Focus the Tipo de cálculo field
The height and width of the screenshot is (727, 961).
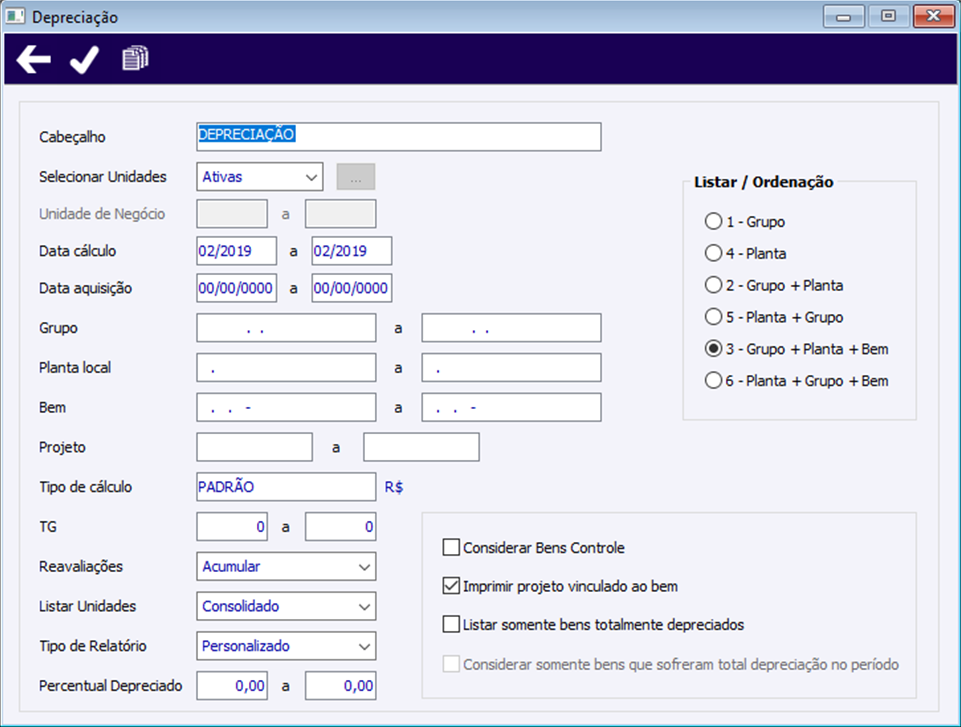pos(286,487)
